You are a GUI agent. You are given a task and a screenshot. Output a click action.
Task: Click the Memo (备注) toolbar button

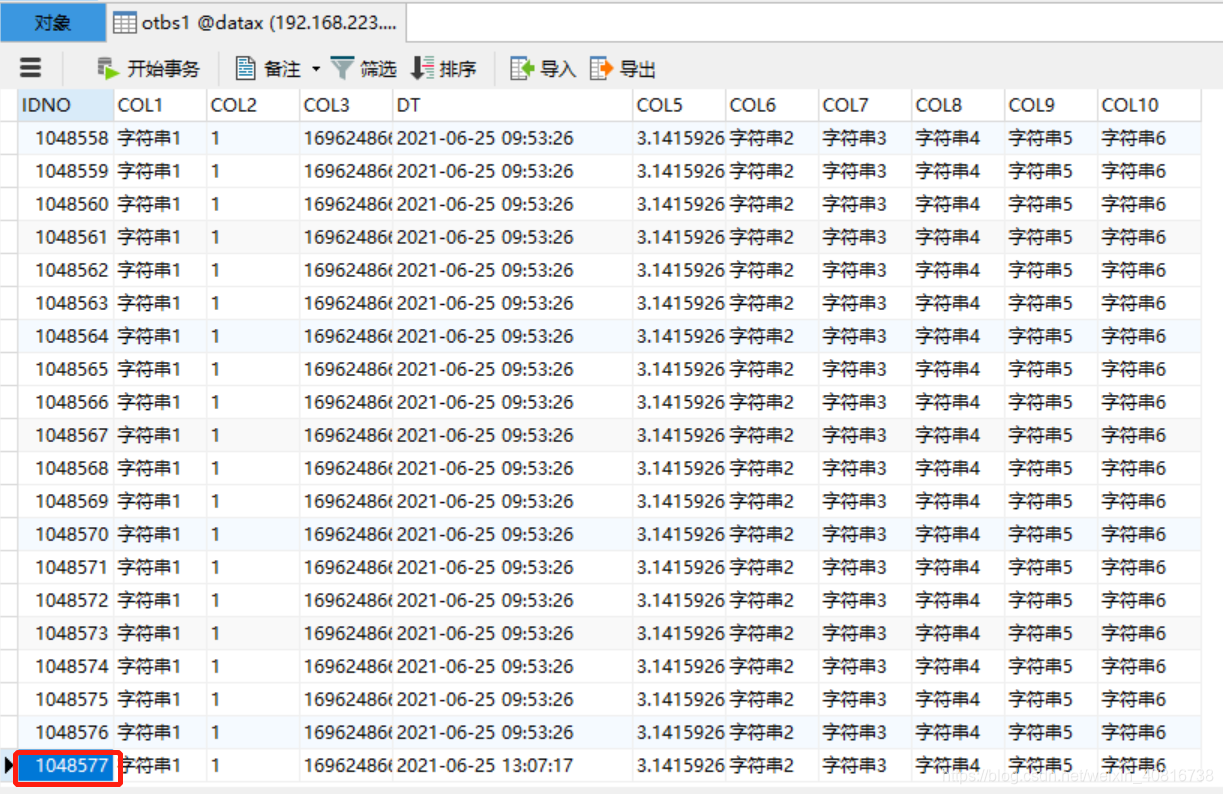click(268, 68)
